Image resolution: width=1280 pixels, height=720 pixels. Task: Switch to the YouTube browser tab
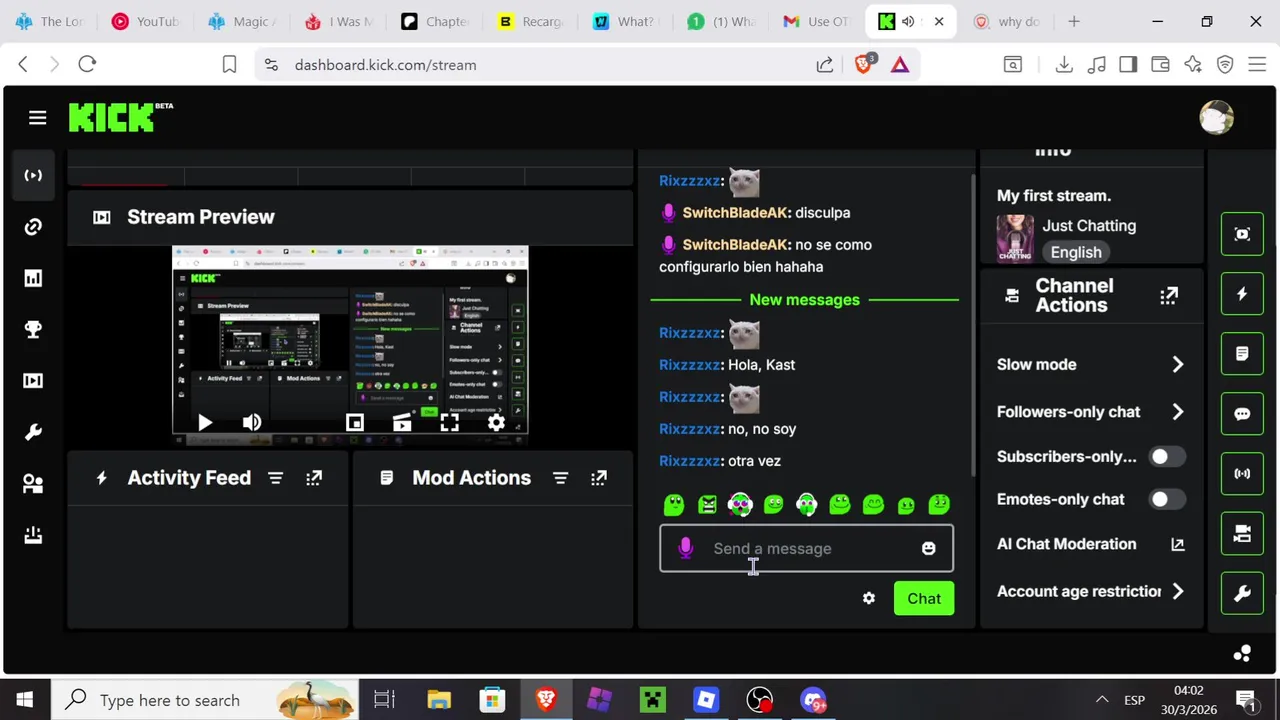tap(144, 21)
